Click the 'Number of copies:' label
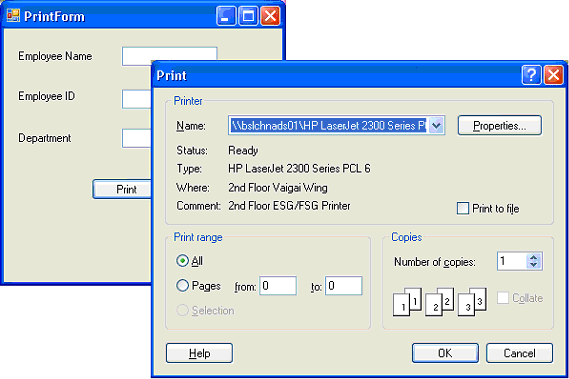Viewport: 569px width, 379px height. (435, 262)
